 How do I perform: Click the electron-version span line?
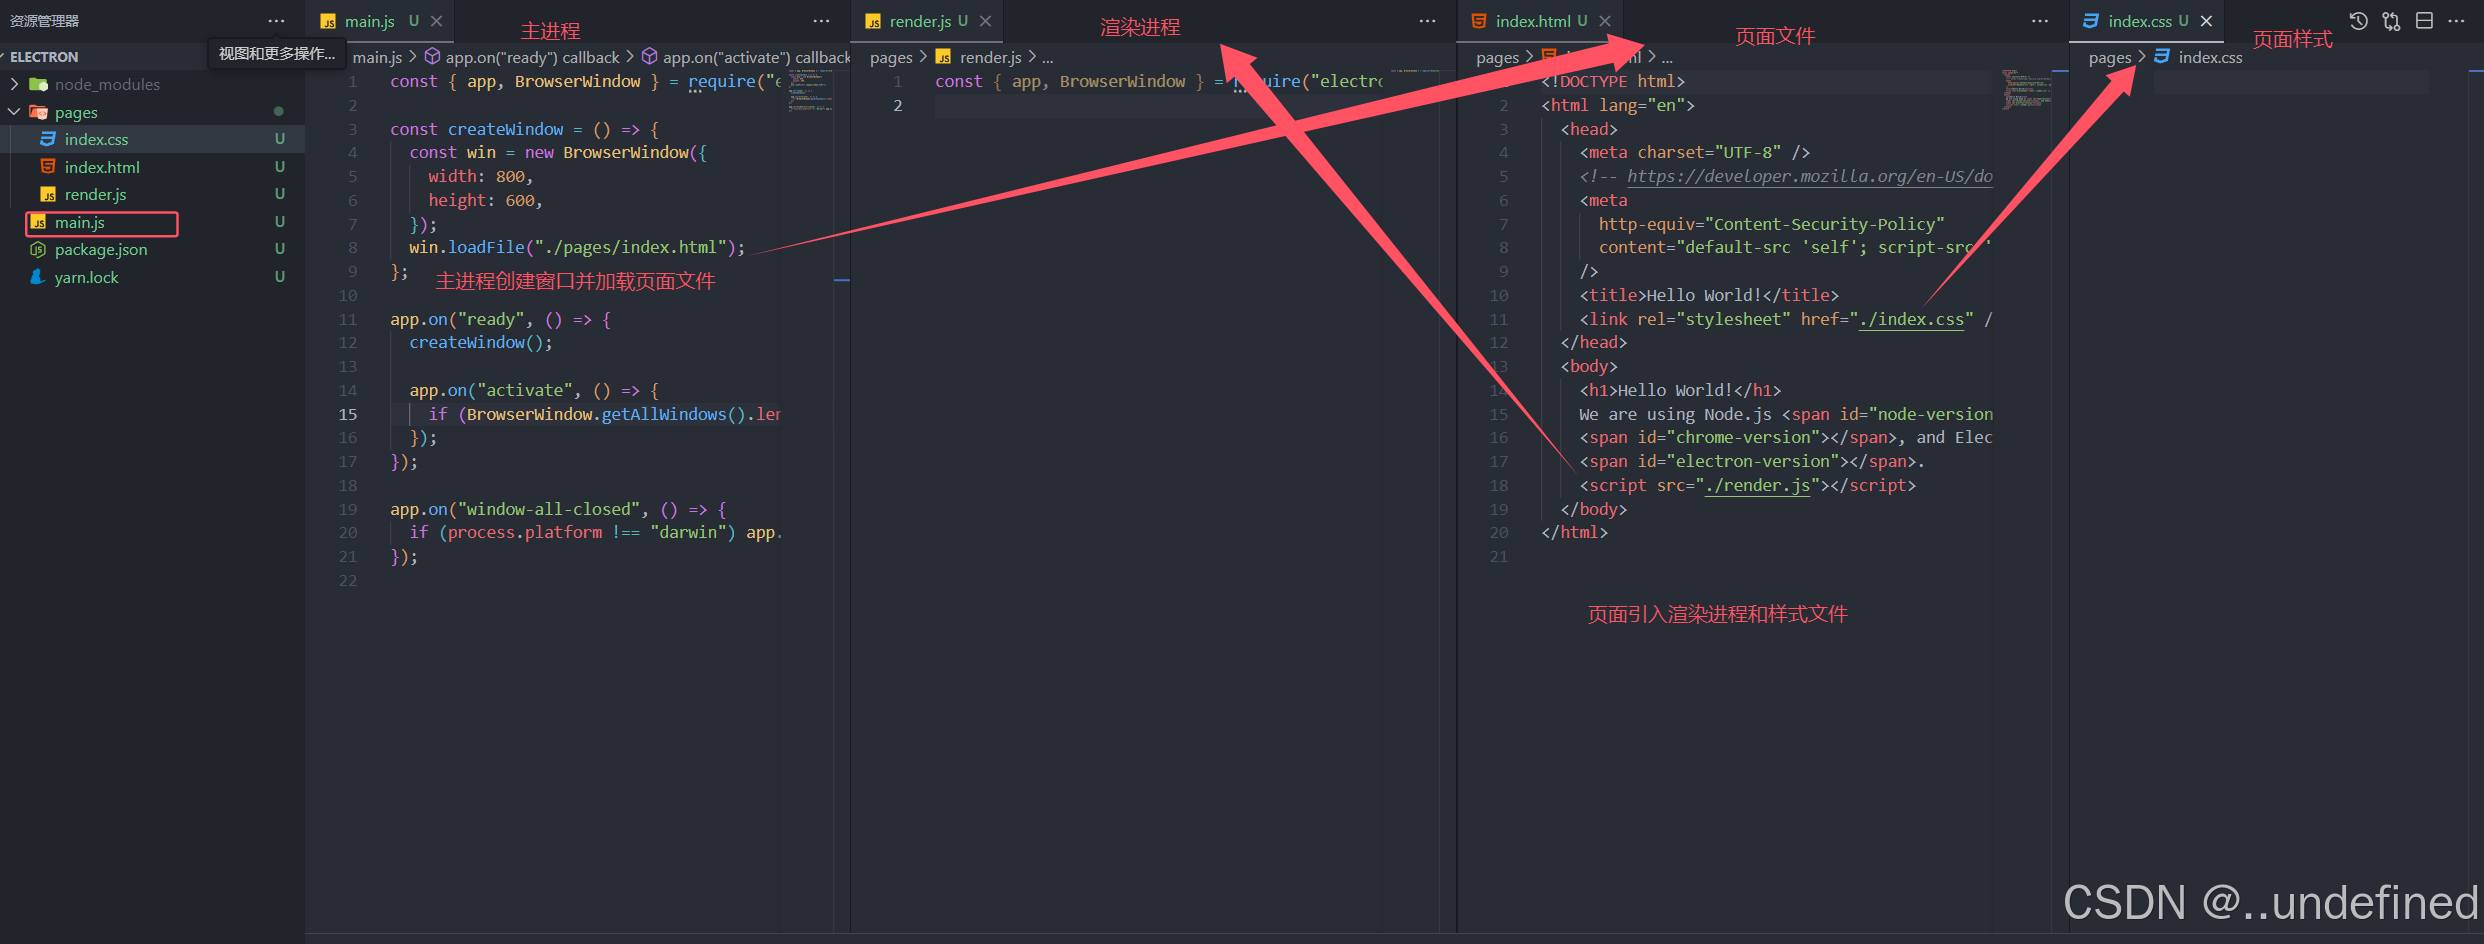(x=1752, y=461)
